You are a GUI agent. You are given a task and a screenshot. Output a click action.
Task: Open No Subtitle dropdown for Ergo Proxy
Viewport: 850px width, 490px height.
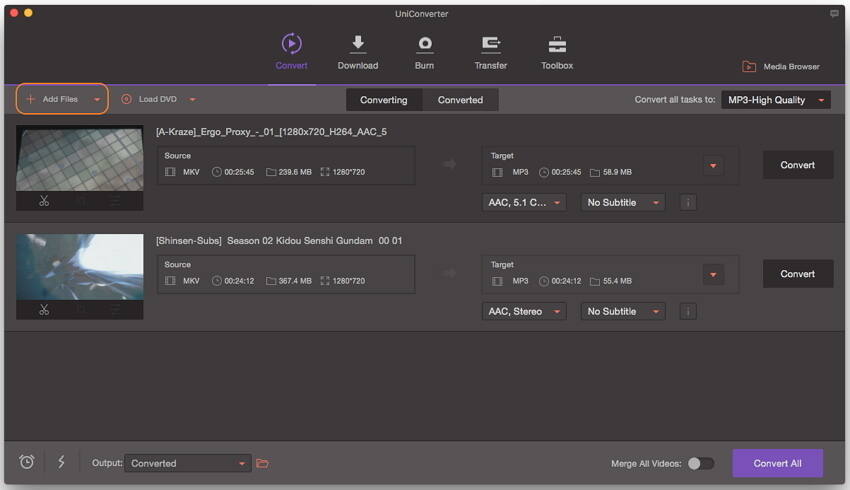tap(623, 203)
